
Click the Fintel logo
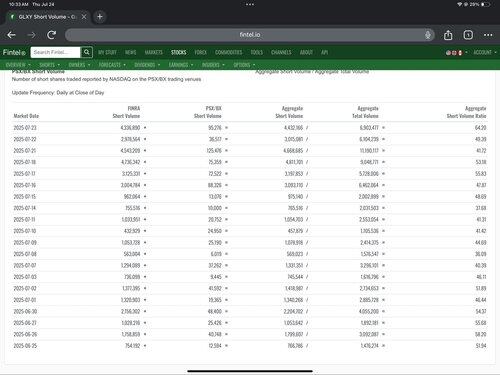click(14, 52)
